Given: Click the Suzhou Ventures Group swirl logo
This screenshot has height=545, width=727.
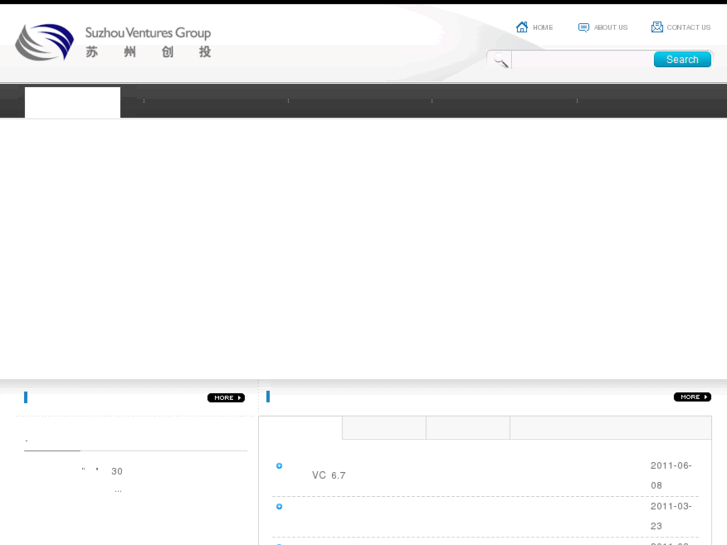Looking at the screenshot, I should tap(45, 42).
